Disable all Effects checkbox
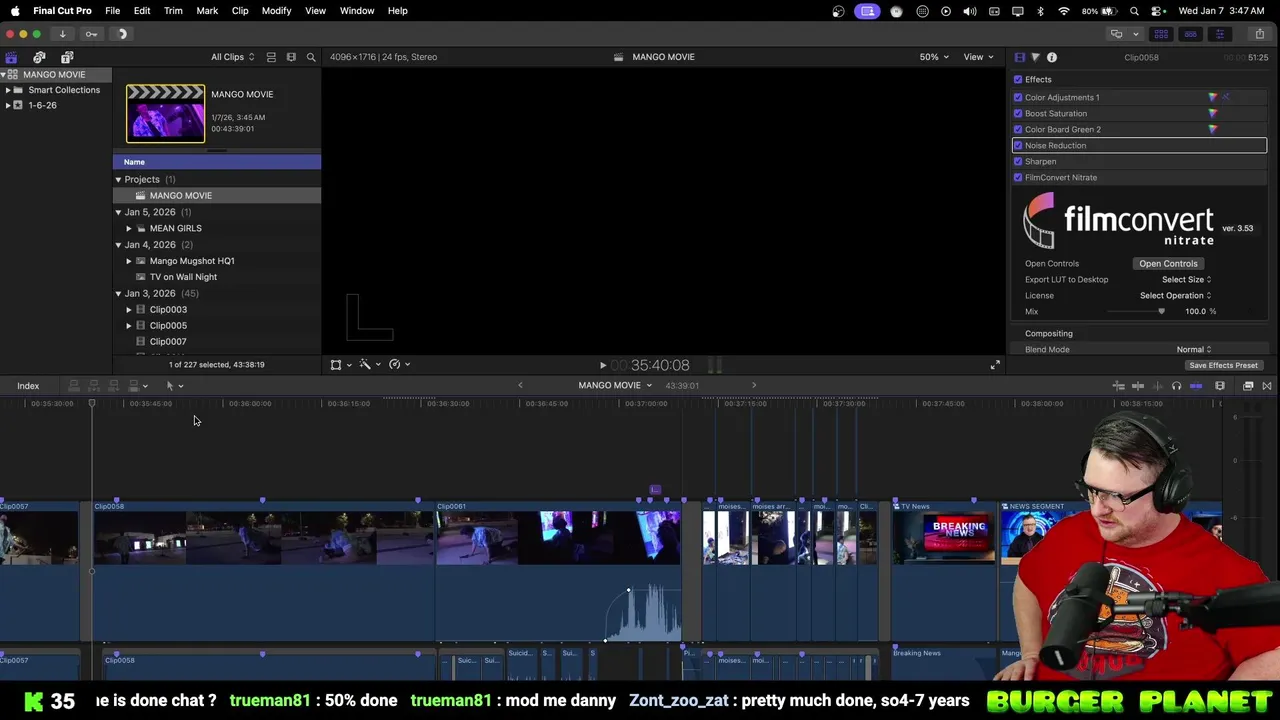Screen dimensions: 1280x720 (x=1018, y=79)
